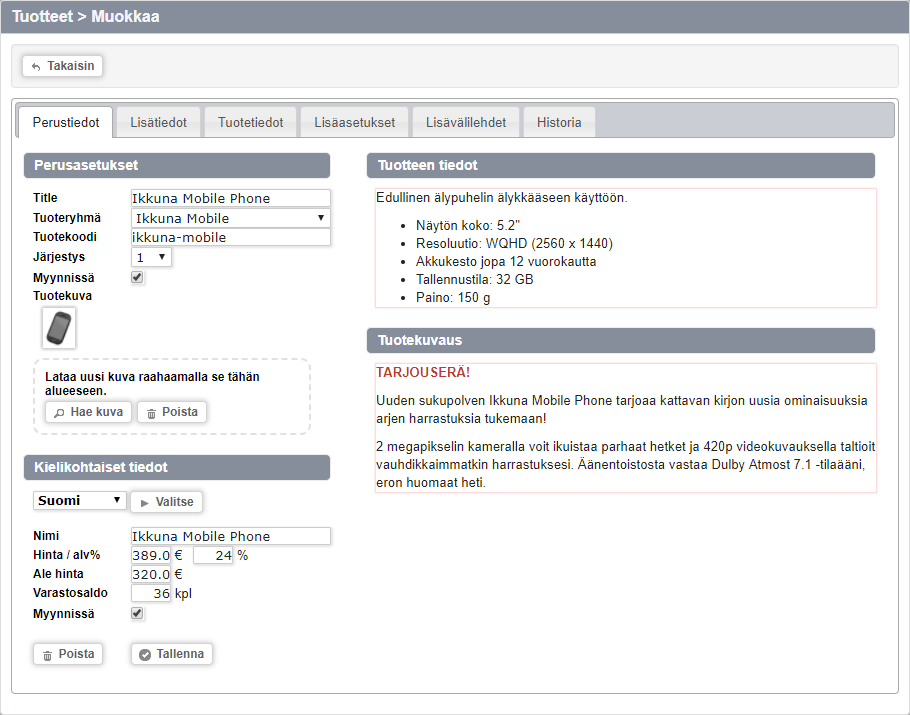Toggle the Myynnissä checkbox under Kielikohtaiset tiedot
The height and width of the screenshot is (715, 910).
click(138, 613)
